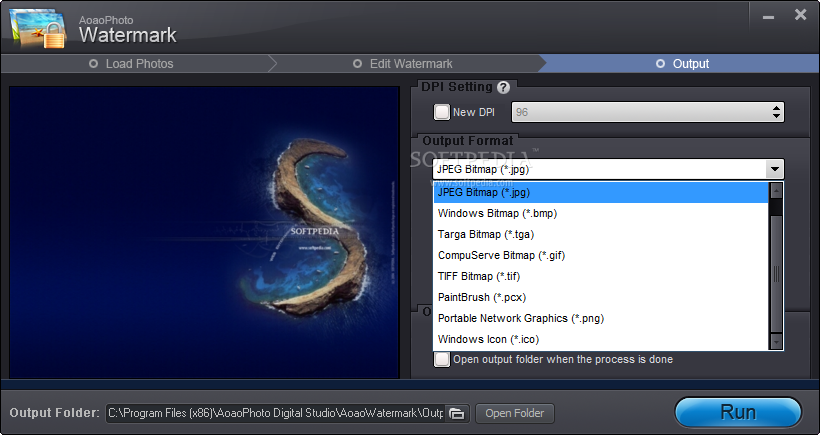This screenshot has width=820, height=435.
Task: Go to the Load Photos step
Action: (x=132, y=64)
